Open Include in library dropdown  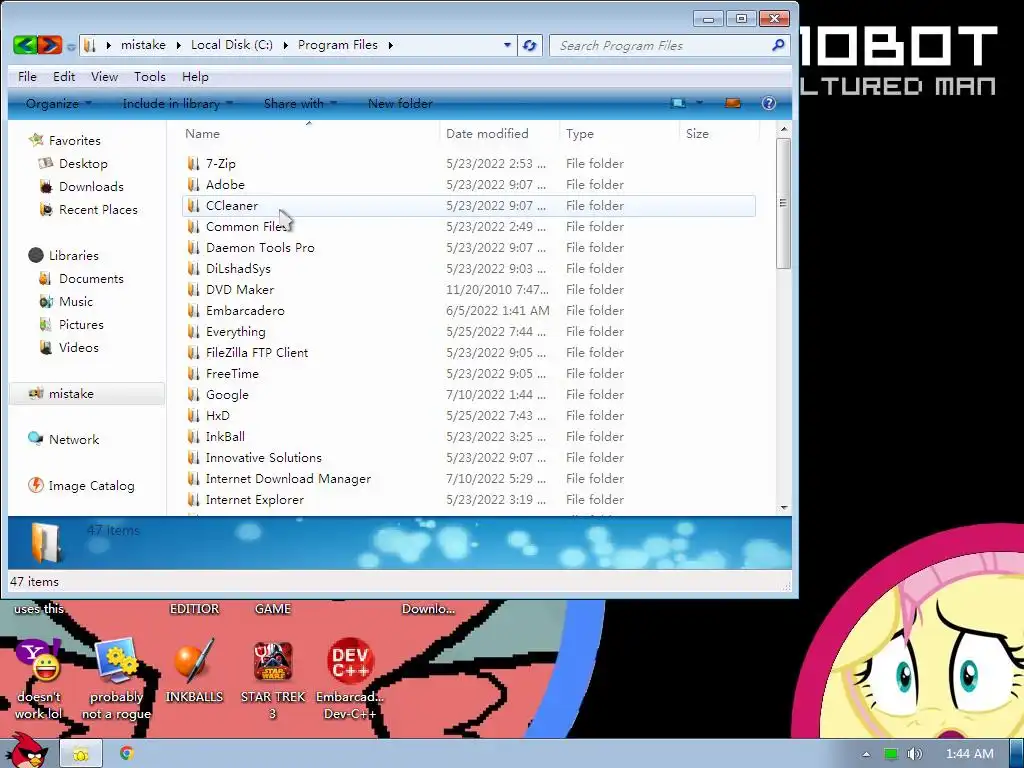click(178, 104)
